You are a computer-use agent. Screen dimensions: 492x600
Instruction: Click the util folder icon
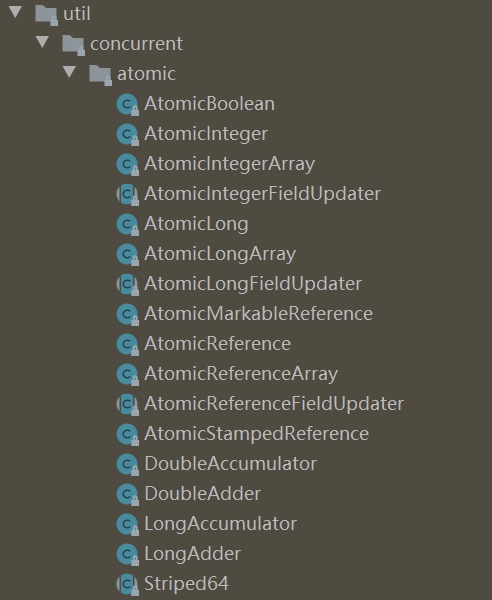click(46, 15)
